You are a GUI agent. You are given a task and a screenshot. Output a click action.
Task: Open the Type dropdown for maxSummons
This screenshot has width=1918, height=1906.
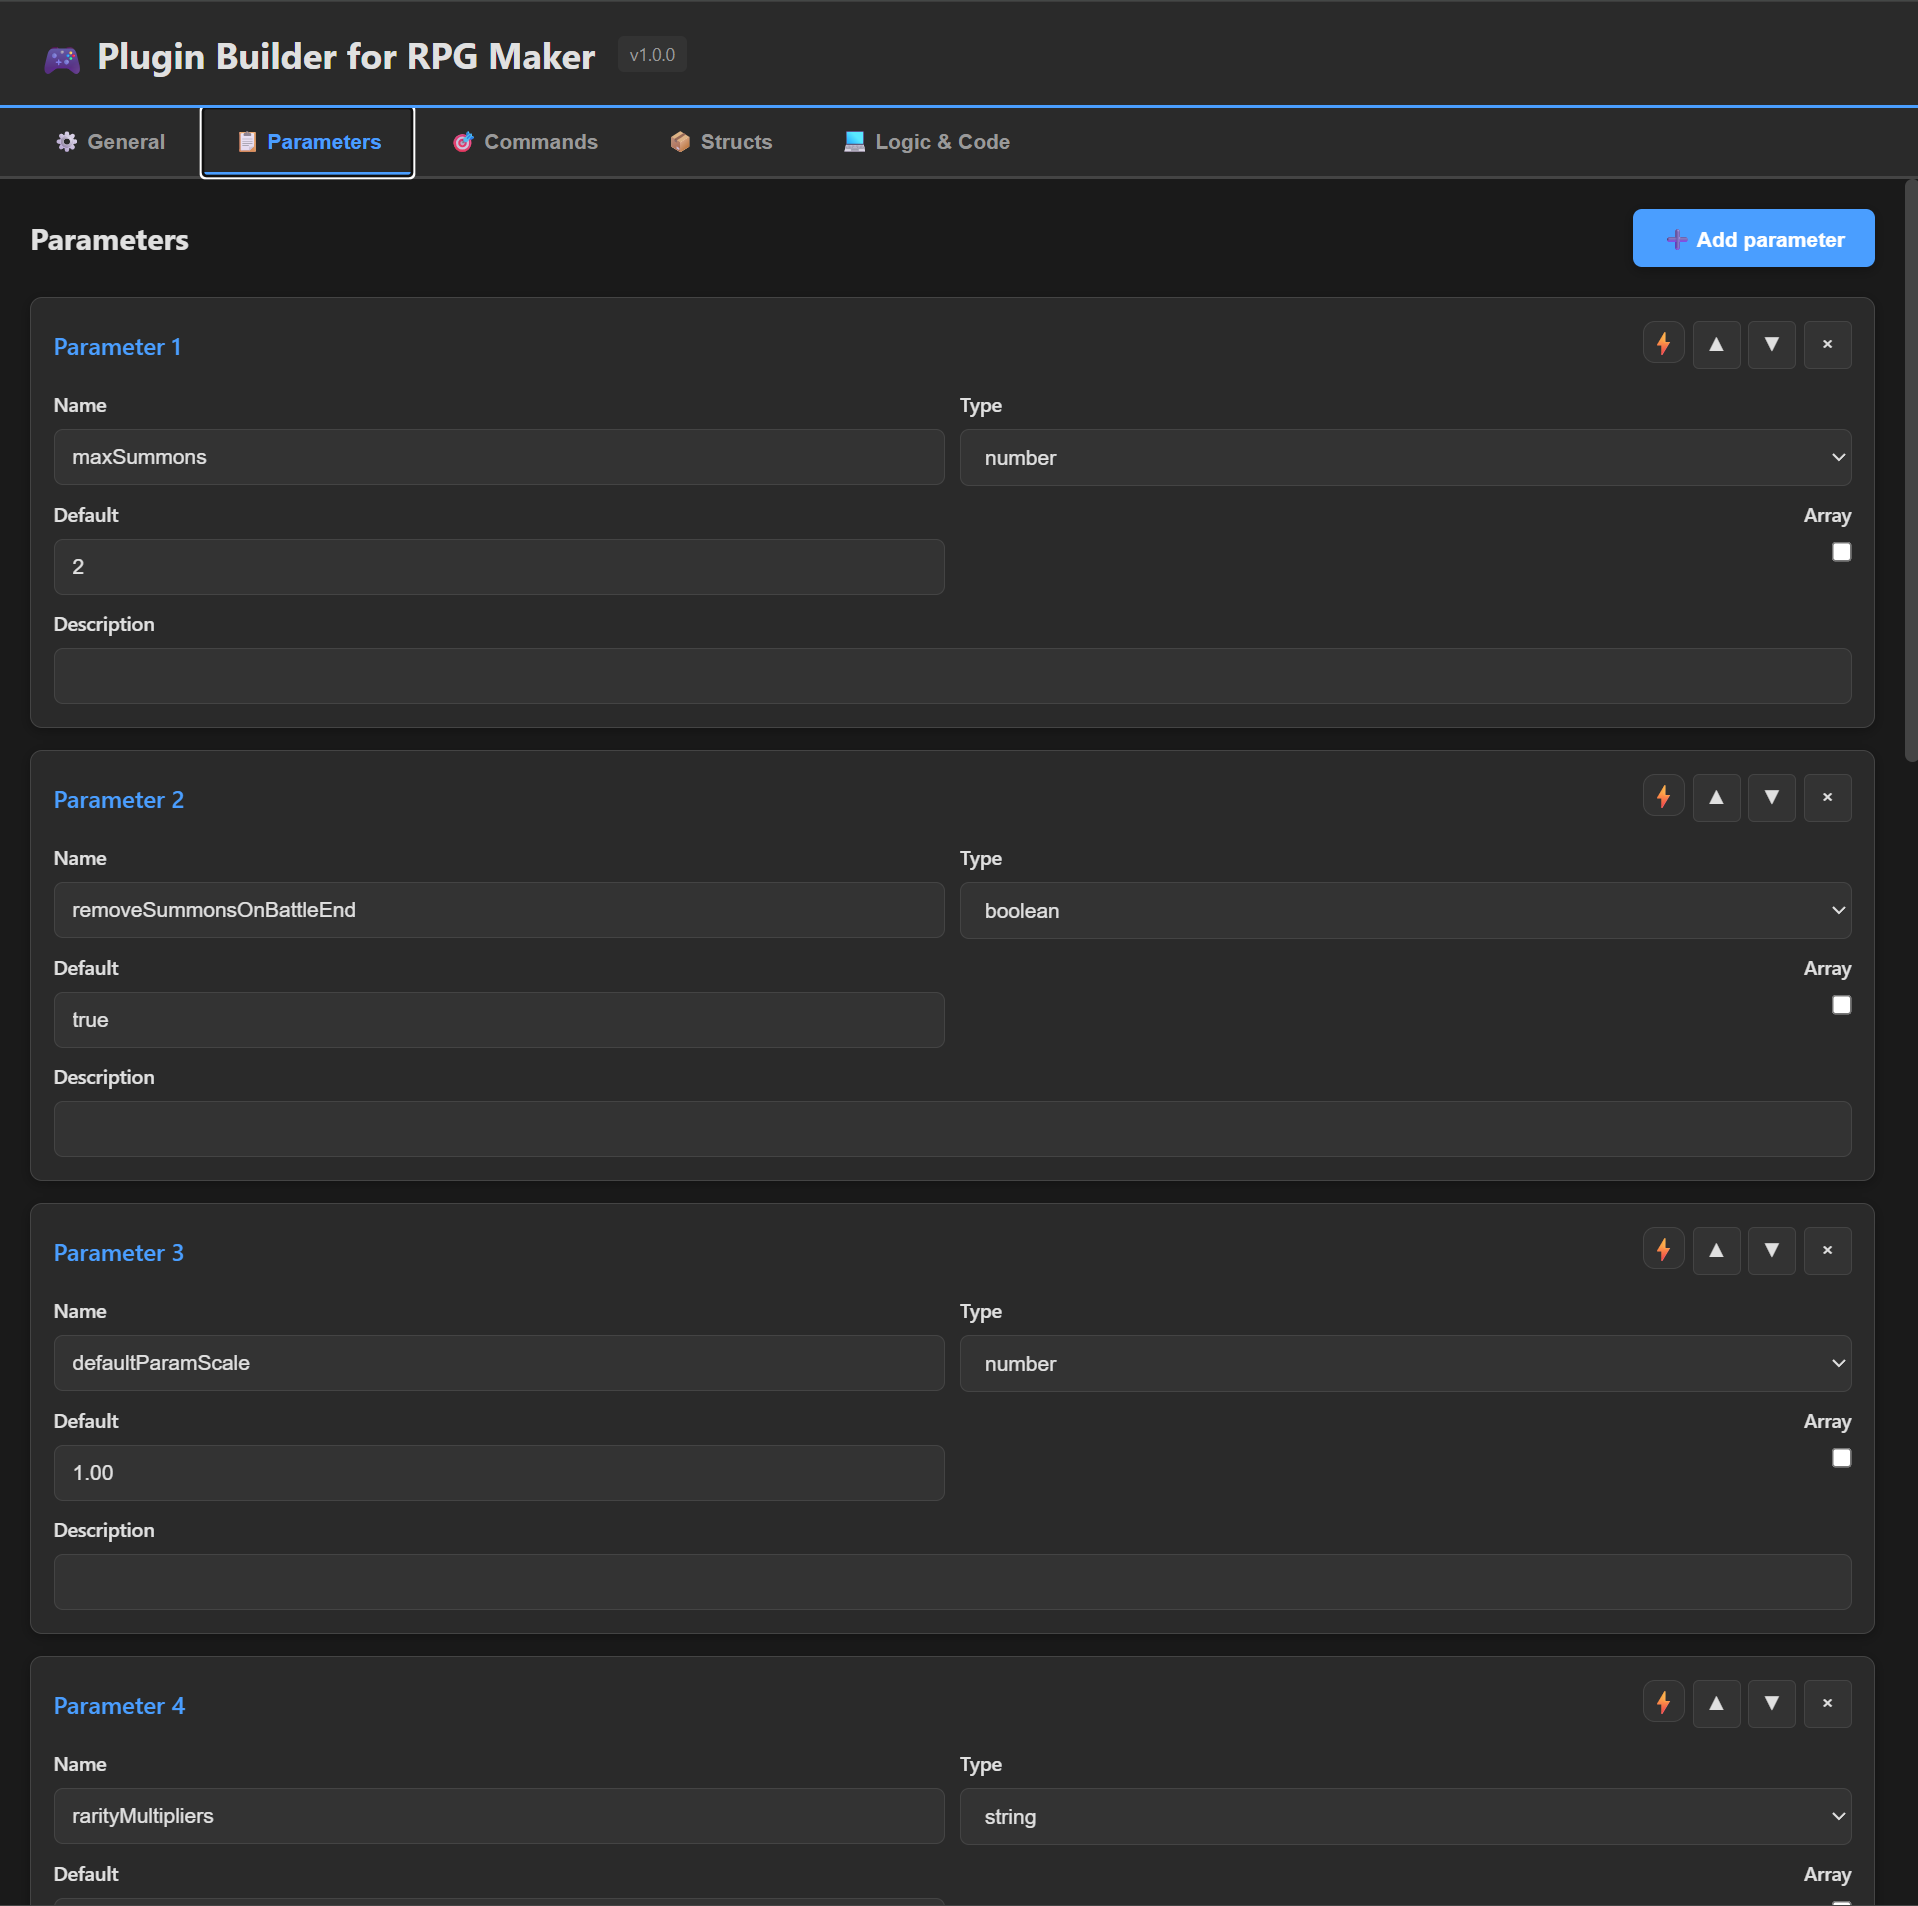pyautogui.click(x=1405, y=458)
